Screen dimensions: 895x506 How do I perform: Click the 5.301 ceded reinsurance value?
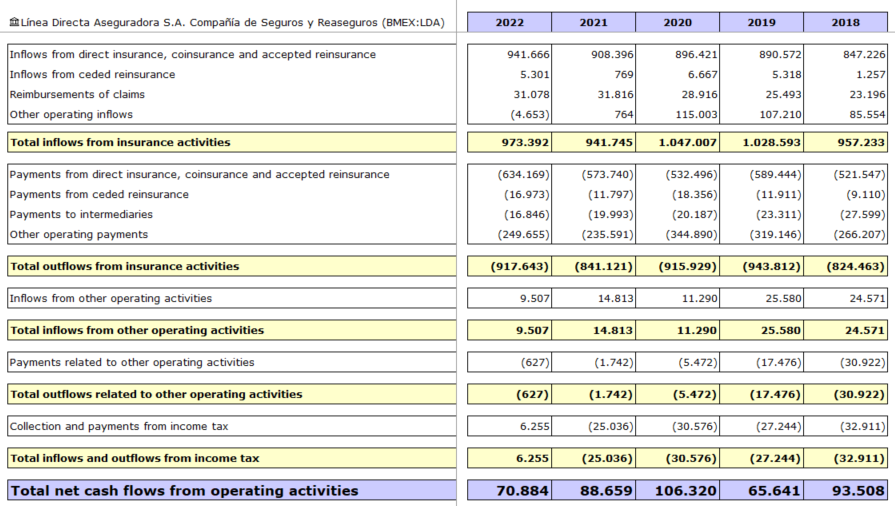535,74
